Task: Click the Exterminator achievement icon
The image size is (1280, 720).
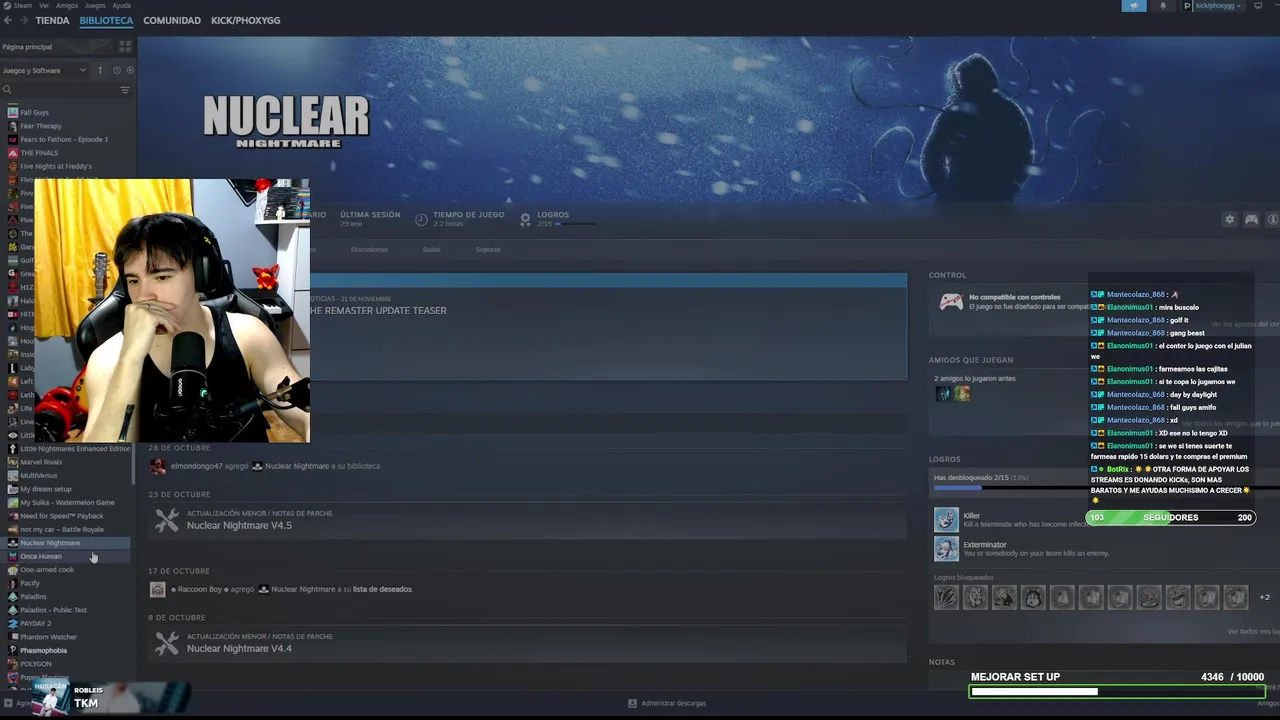Action: tap(946, 548)
